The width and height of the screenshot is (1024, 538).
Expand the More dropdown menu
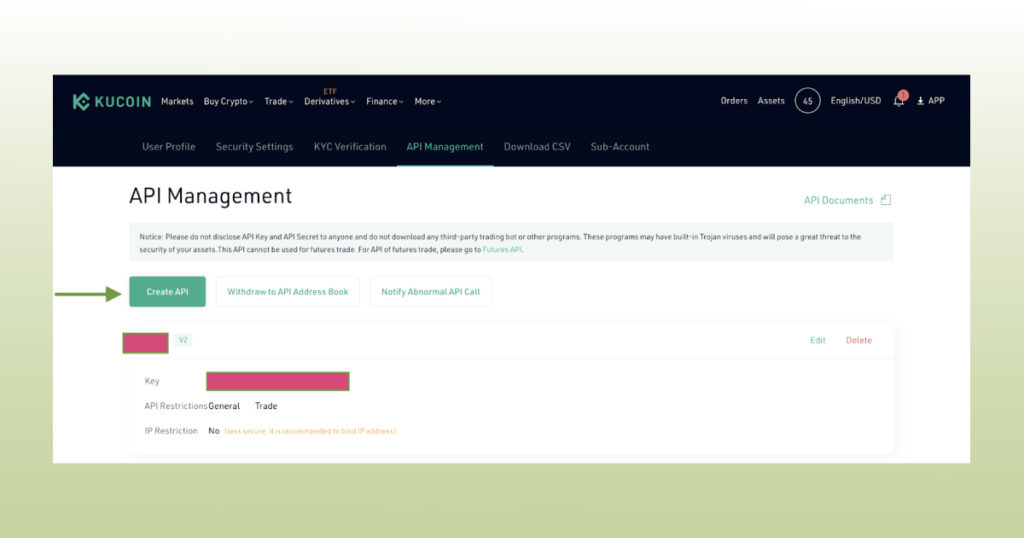(428, 101)
